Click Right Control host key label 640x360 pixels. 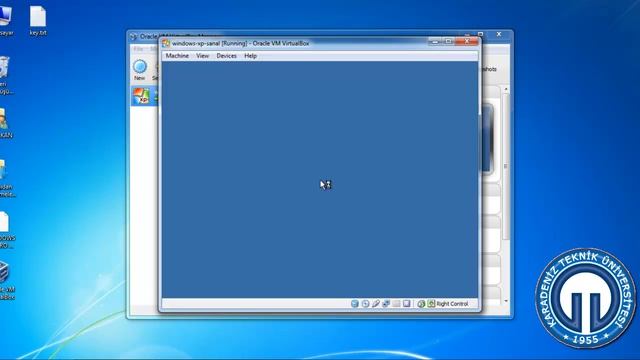[x=452, y=304]
